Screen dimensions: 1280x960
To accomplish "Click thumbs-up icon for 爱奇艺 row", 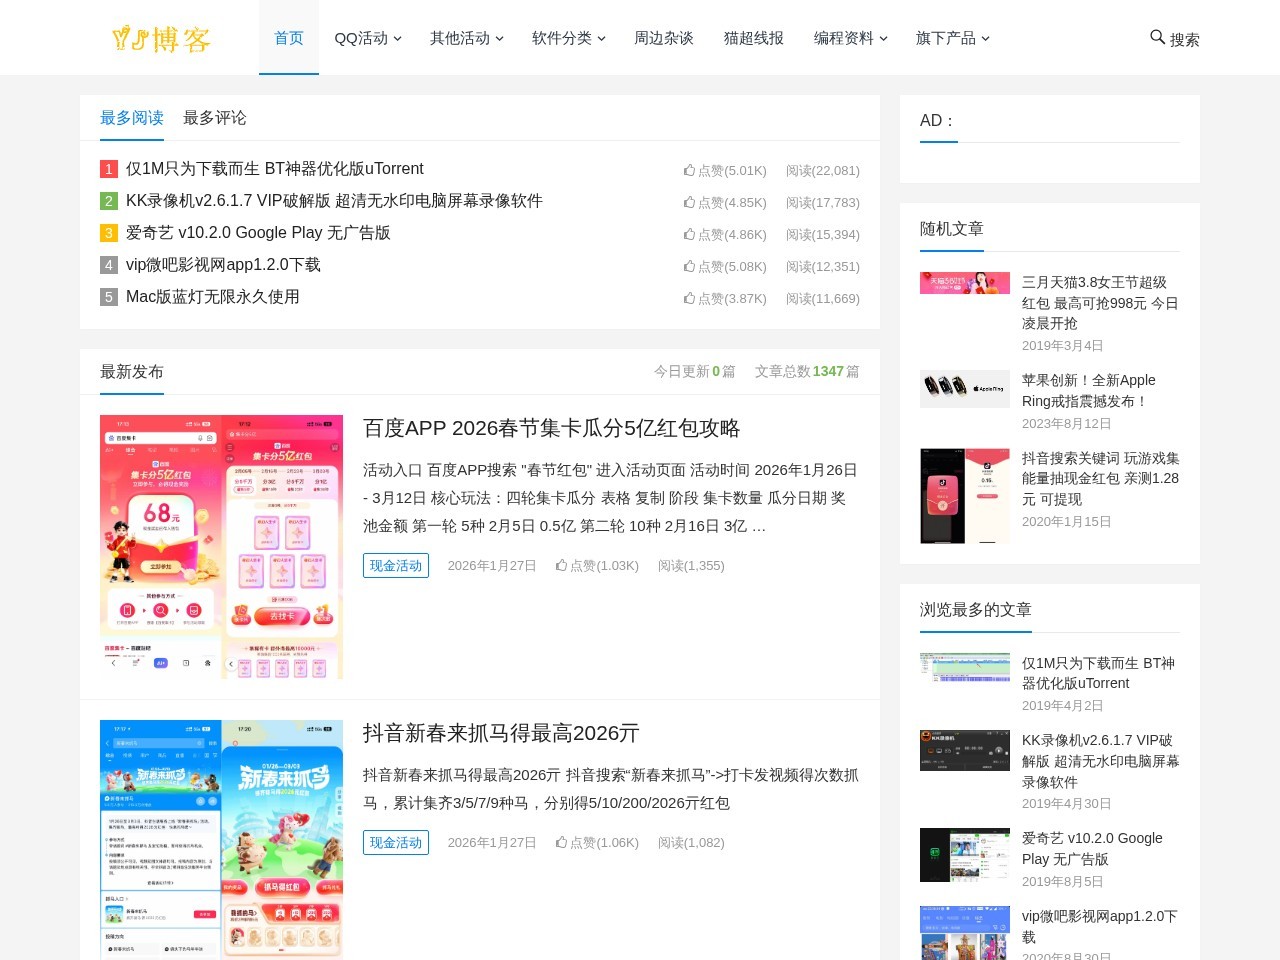I will 689,234.
